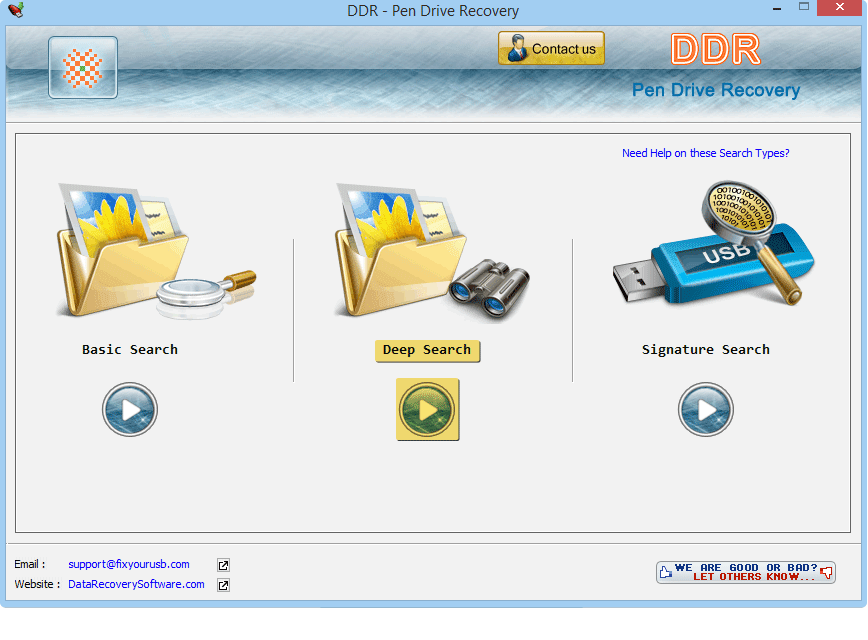Screen dimensions: 868x640
Task: Click the Signature Search USB drive icon
Action: (x=712, y=245)
